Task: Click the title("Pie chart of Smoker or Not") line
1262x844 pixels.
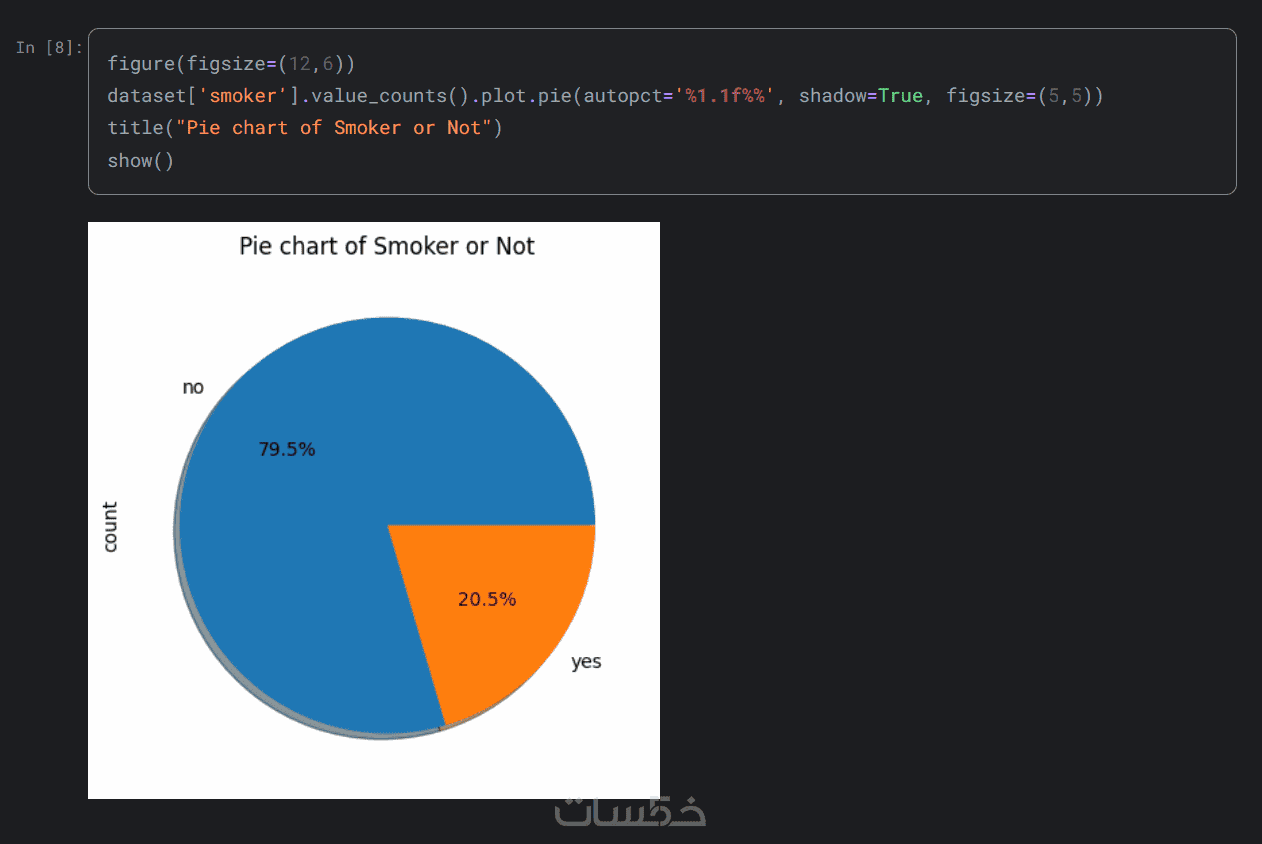Action: (x=305, y=128)
